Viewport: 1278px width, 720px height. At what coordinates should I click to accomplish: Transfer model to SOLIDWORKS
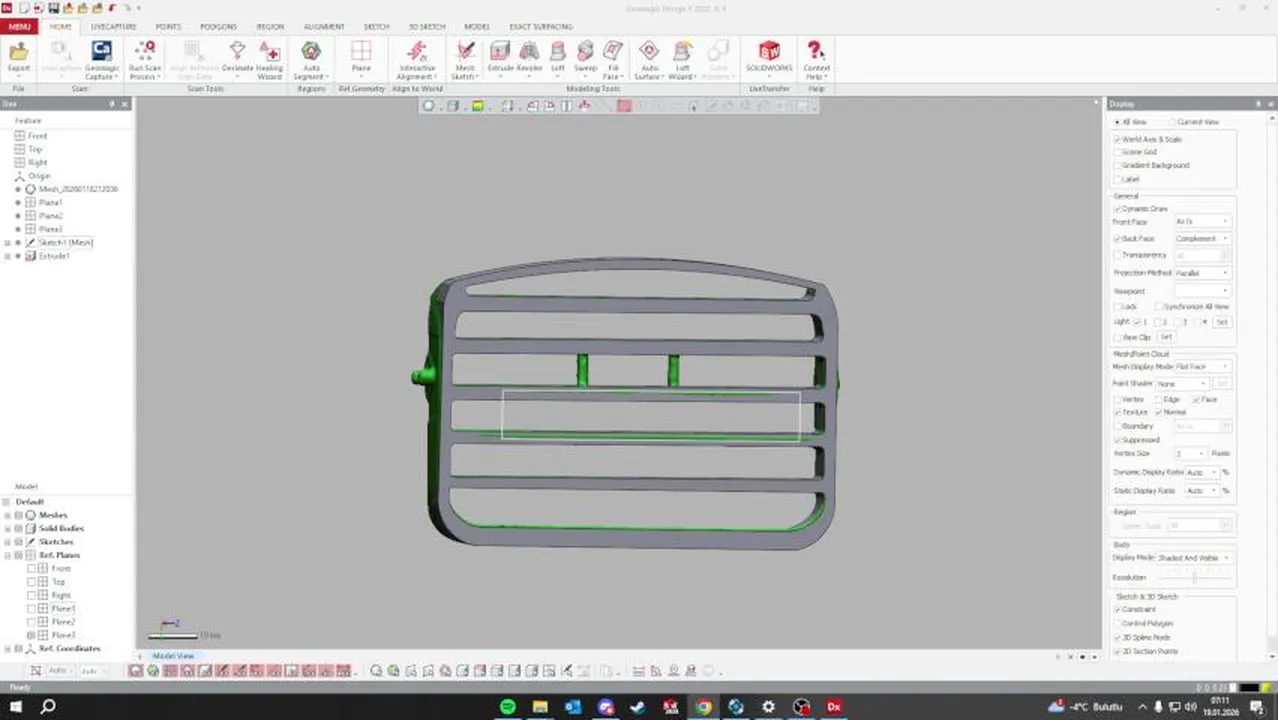tap(769, 57)
